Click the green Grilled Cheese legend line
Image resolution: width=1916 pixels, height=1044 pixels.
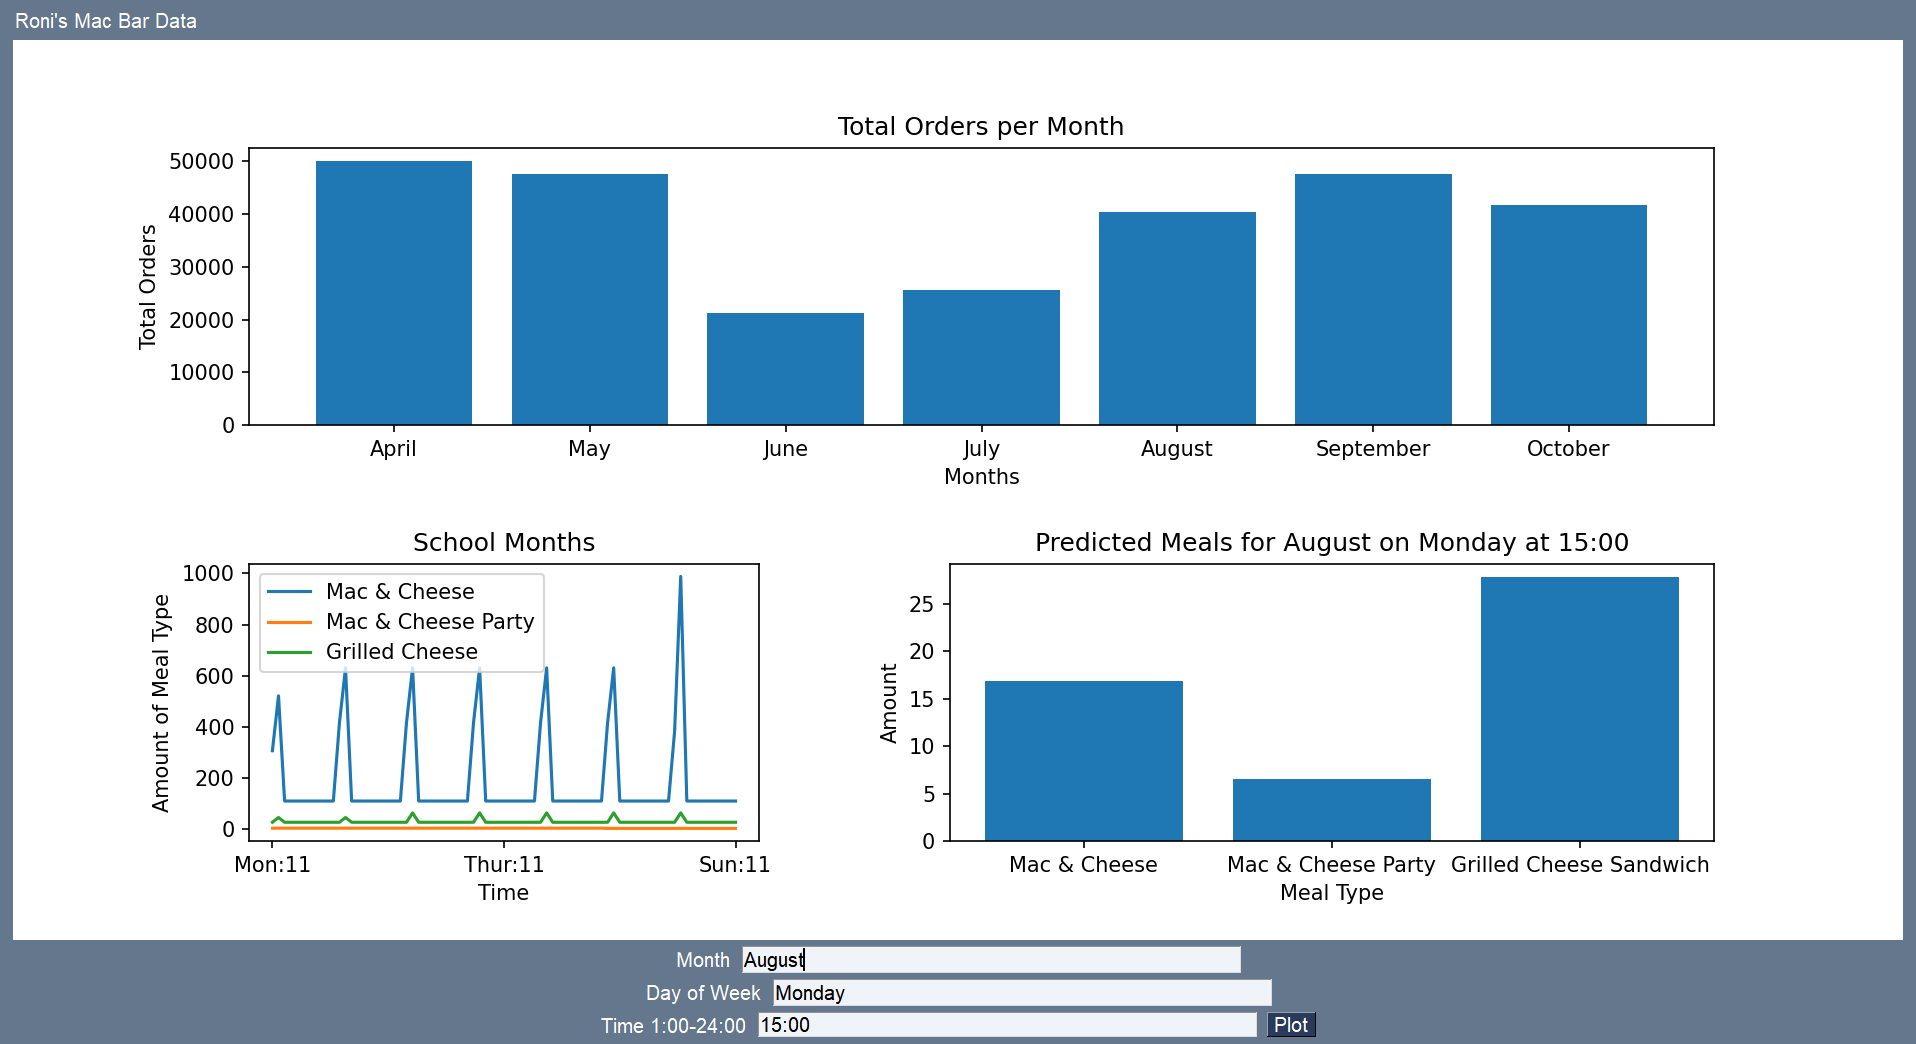click(x=290, y=652)
